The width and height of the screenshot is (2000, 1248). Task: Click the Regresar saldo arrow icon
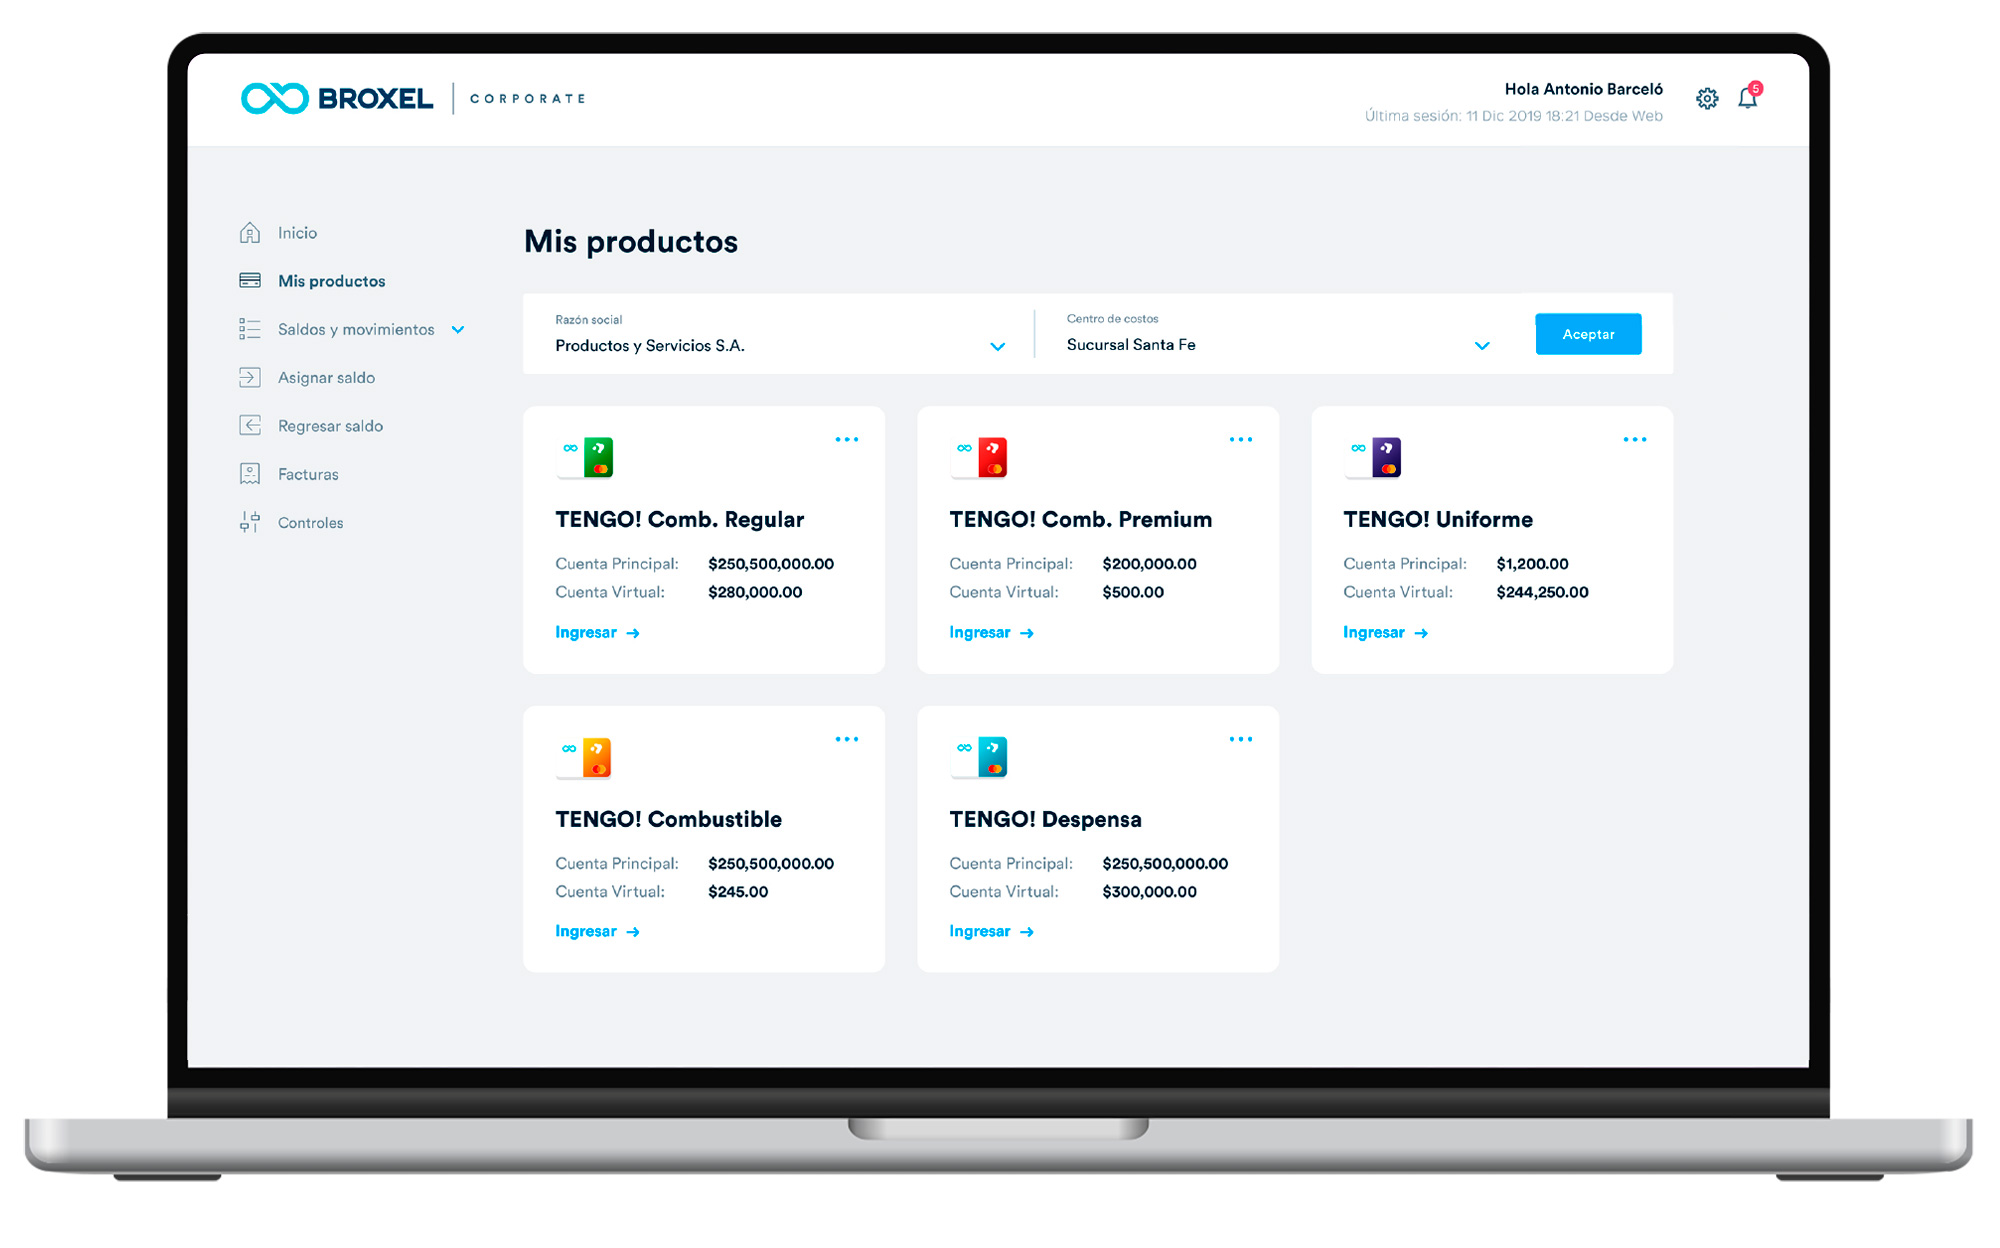click(250, 425)
